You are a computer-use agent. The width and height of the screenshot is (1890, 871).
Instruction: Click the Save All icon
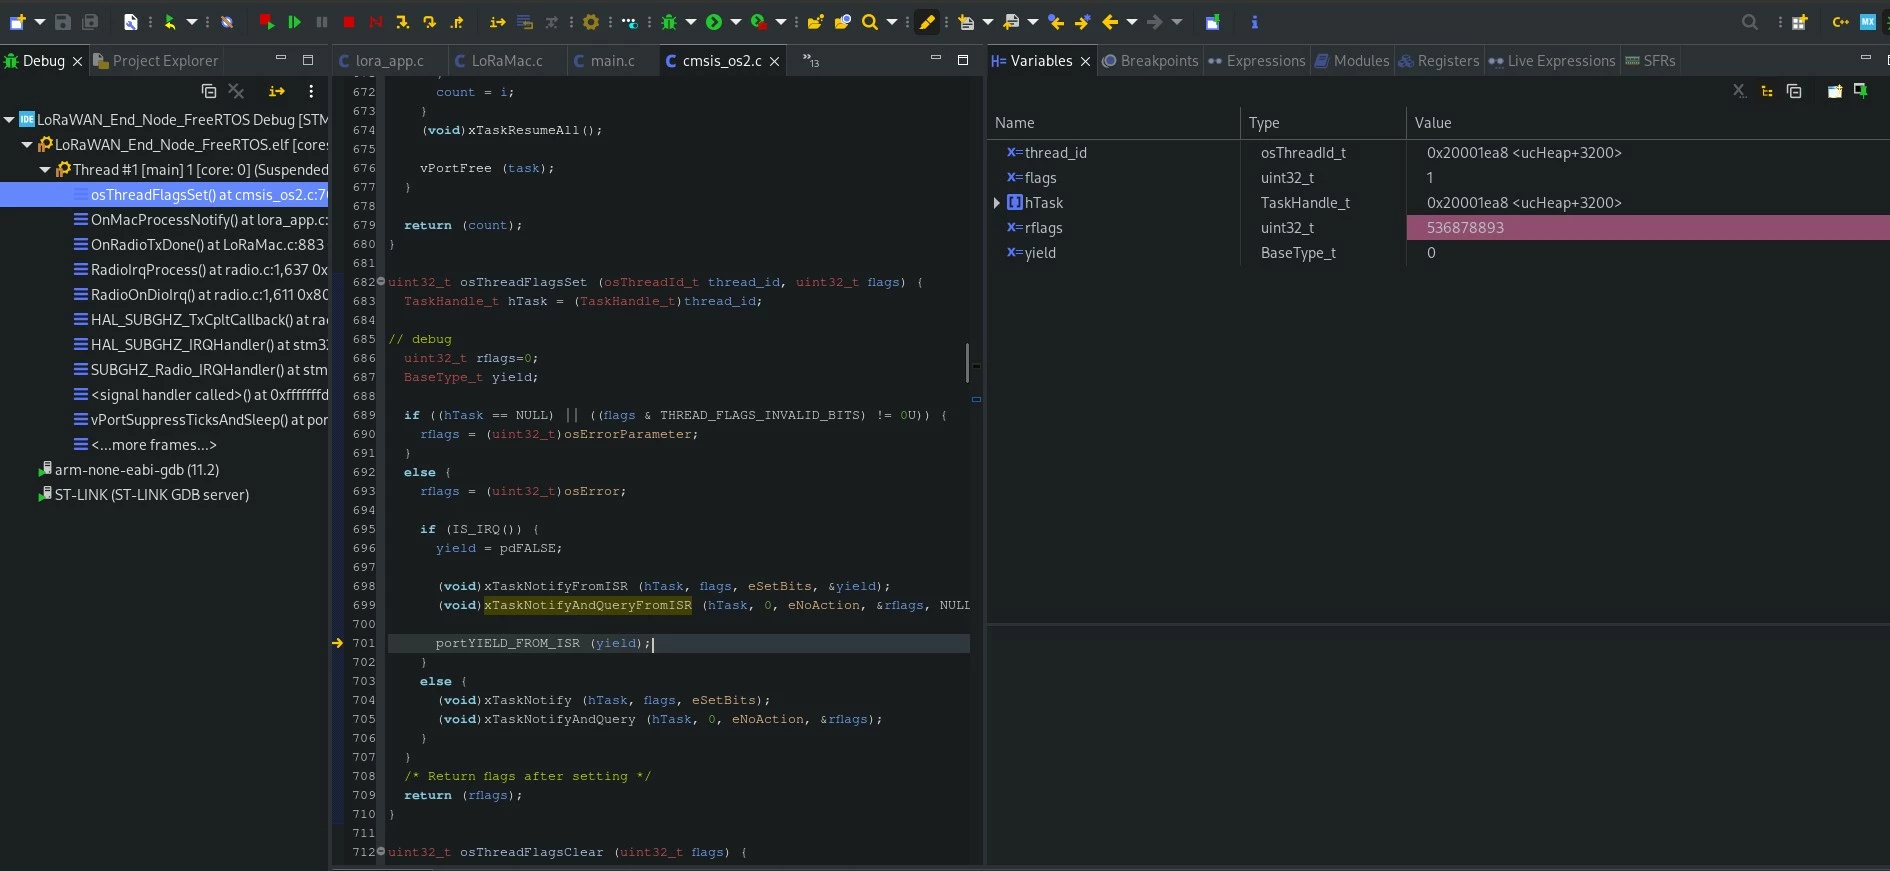(89, 21)
